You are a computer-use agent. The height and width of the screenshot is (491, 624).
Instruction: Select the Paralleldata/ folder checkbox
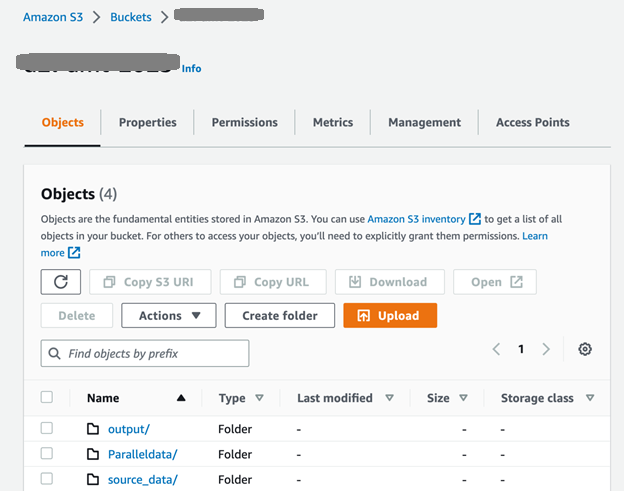[x=47, y=453]
